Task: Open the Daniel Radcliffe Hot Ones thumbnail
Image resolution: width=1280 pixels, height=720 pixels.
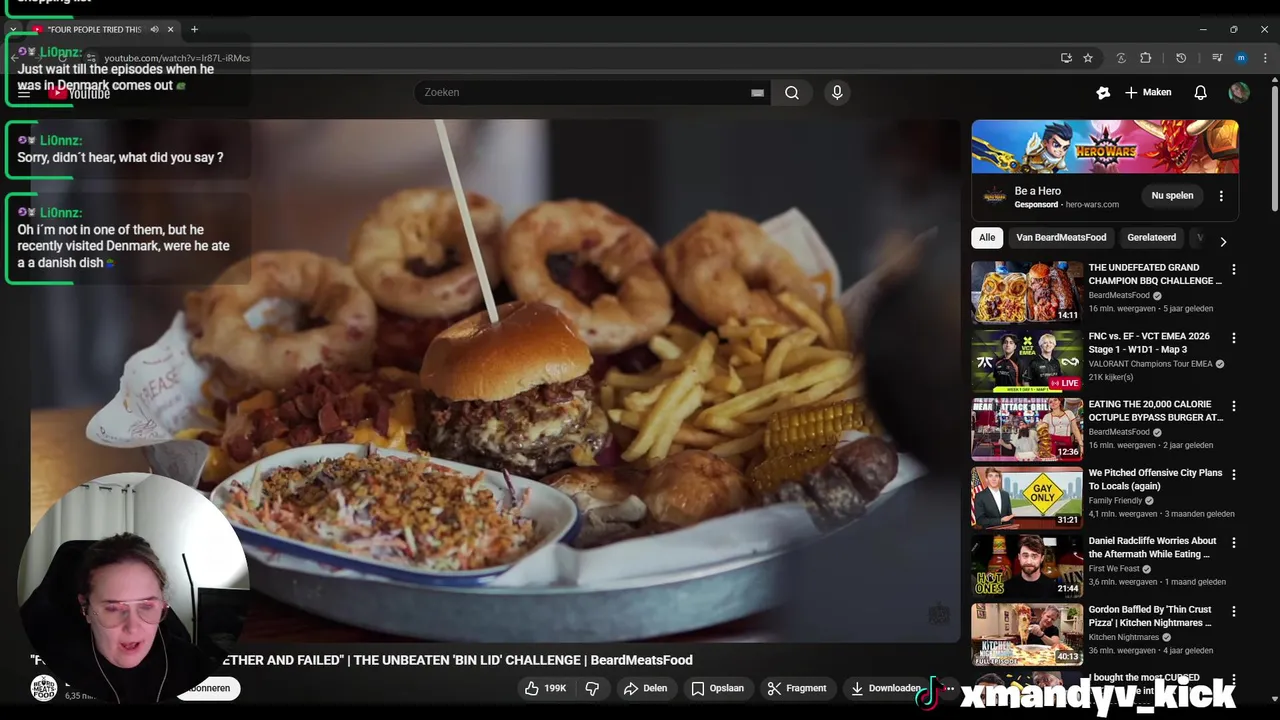Action: point(1027,565)
